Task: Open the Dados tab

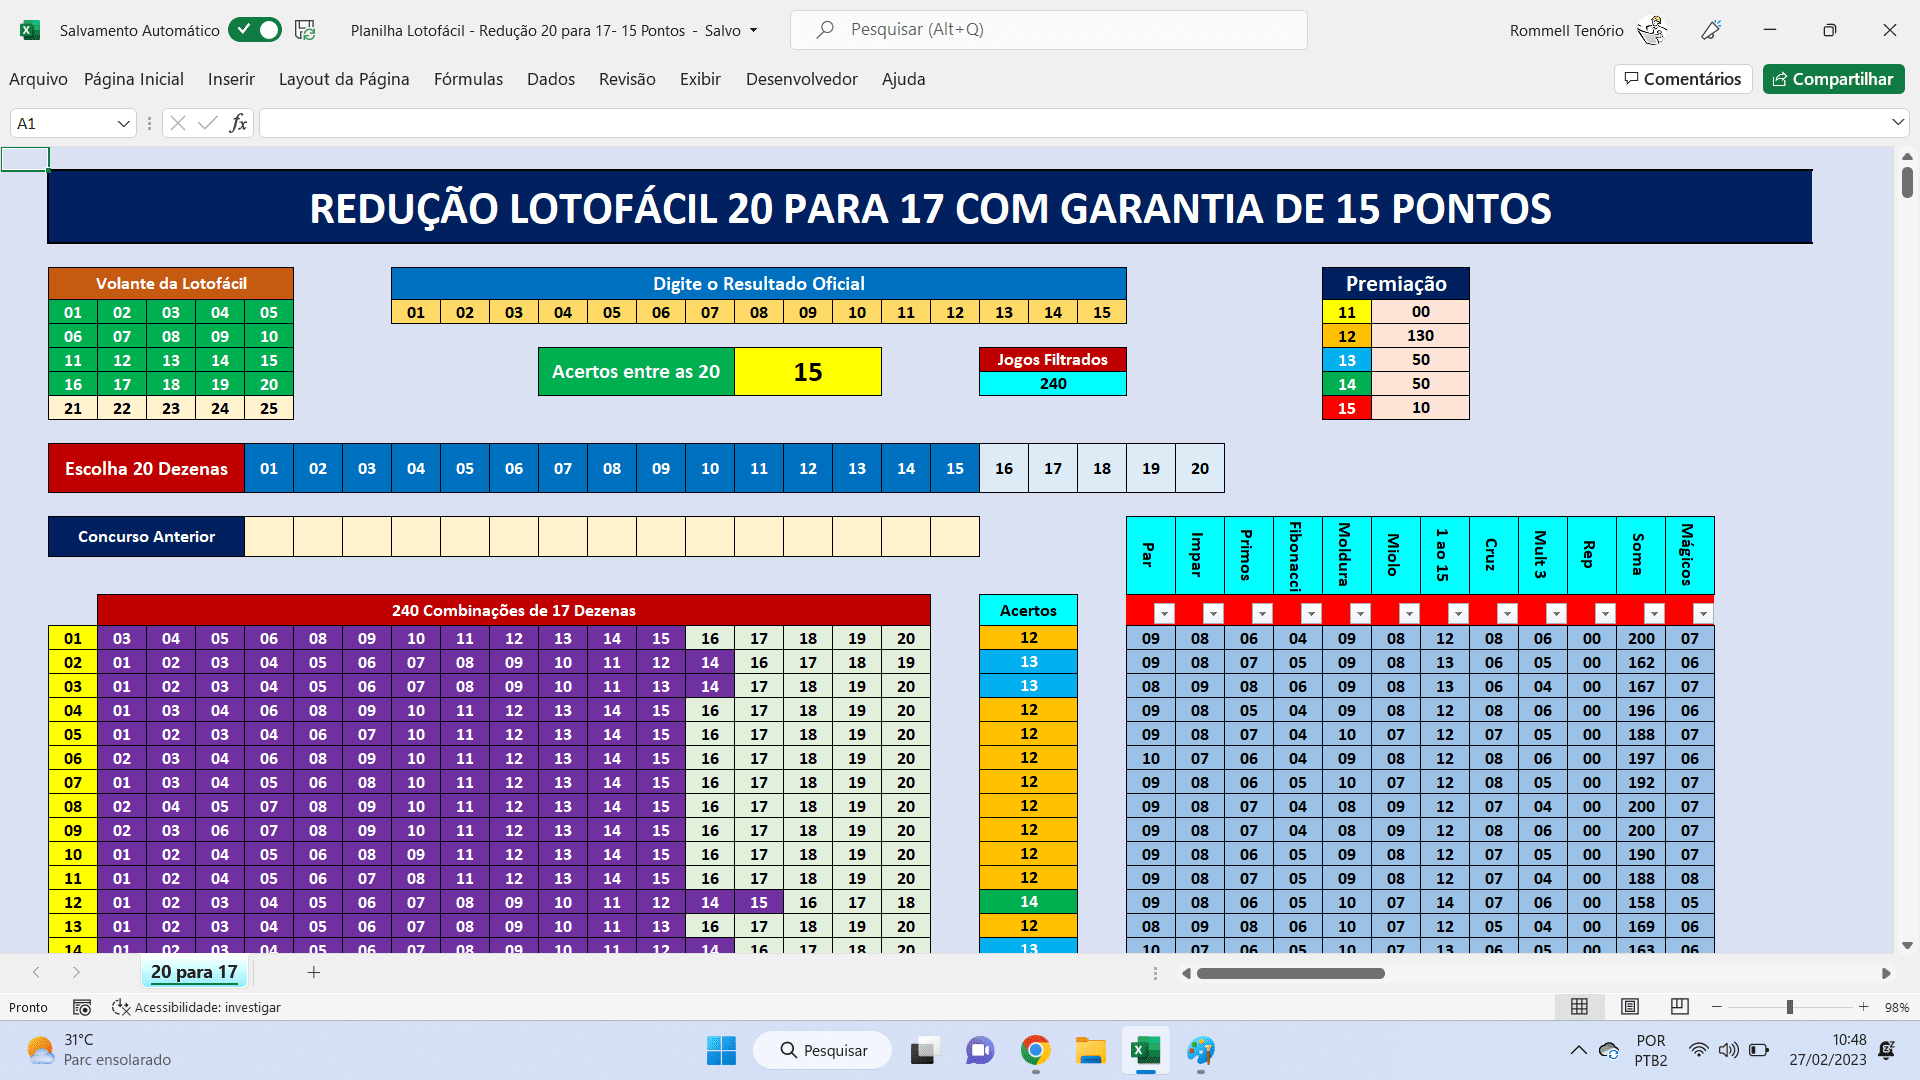Action: point(551,79)
